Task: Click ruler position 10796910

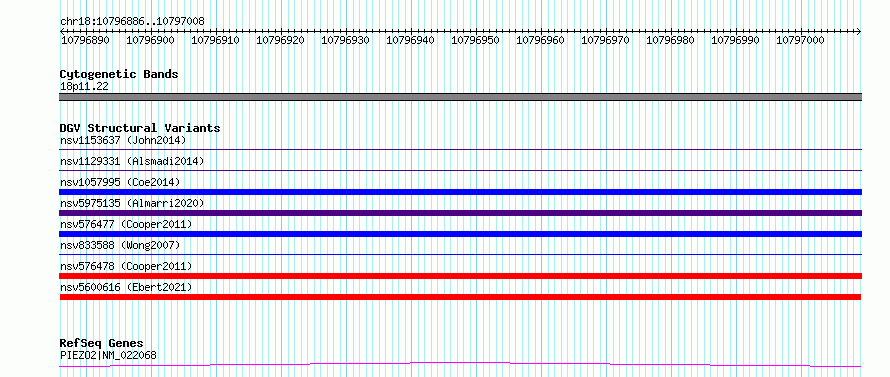Action: click(215, 40)
